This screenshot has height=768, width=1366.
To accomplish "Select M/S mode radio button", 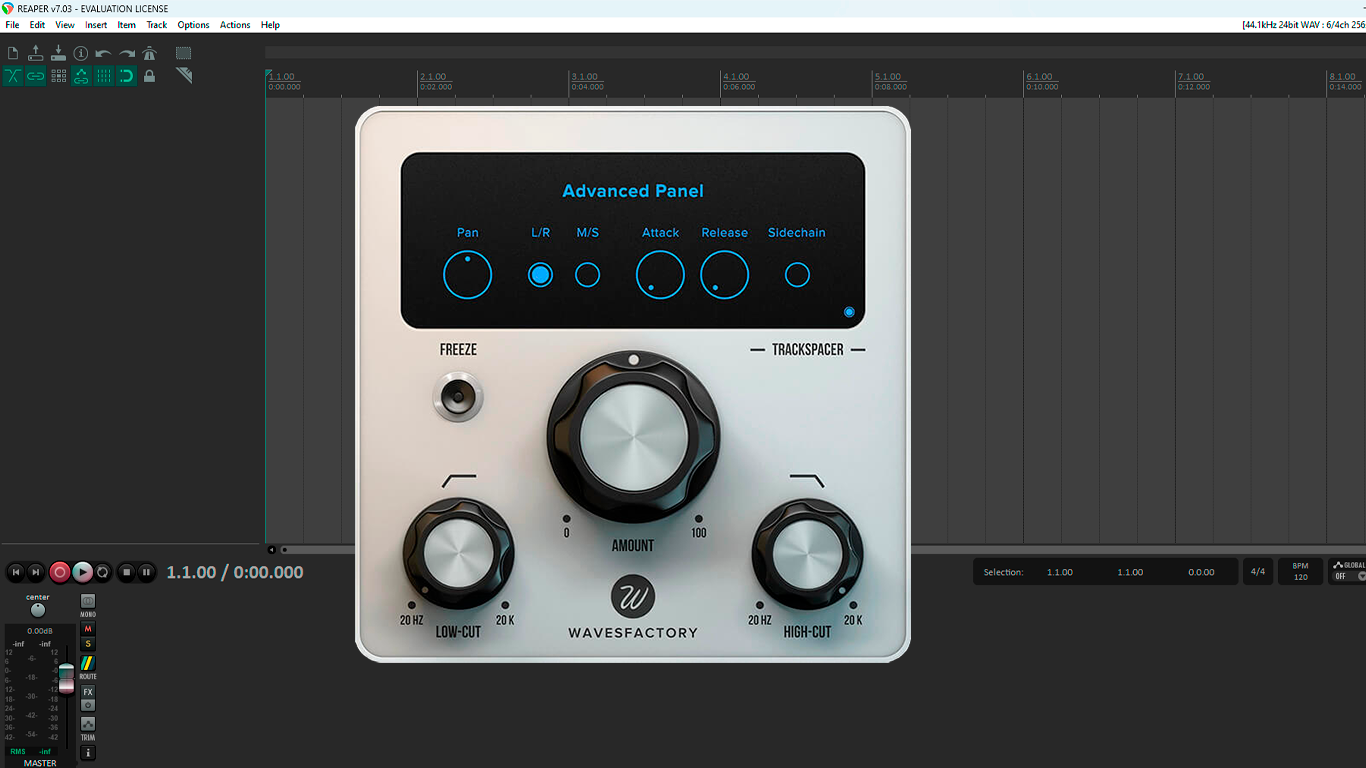I will pos(588,275).
